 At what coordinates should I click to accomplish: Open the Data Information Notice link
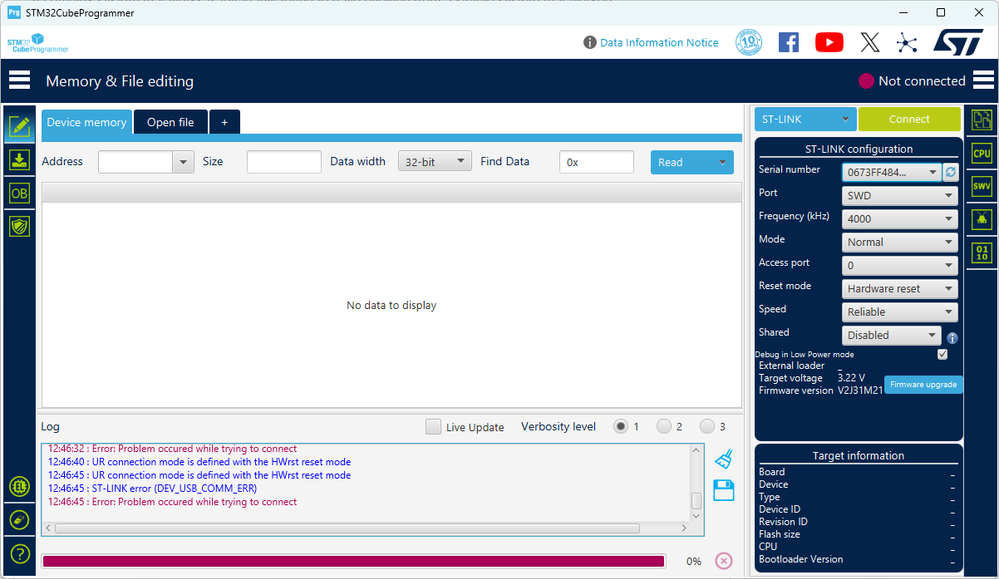pos(659,43)
